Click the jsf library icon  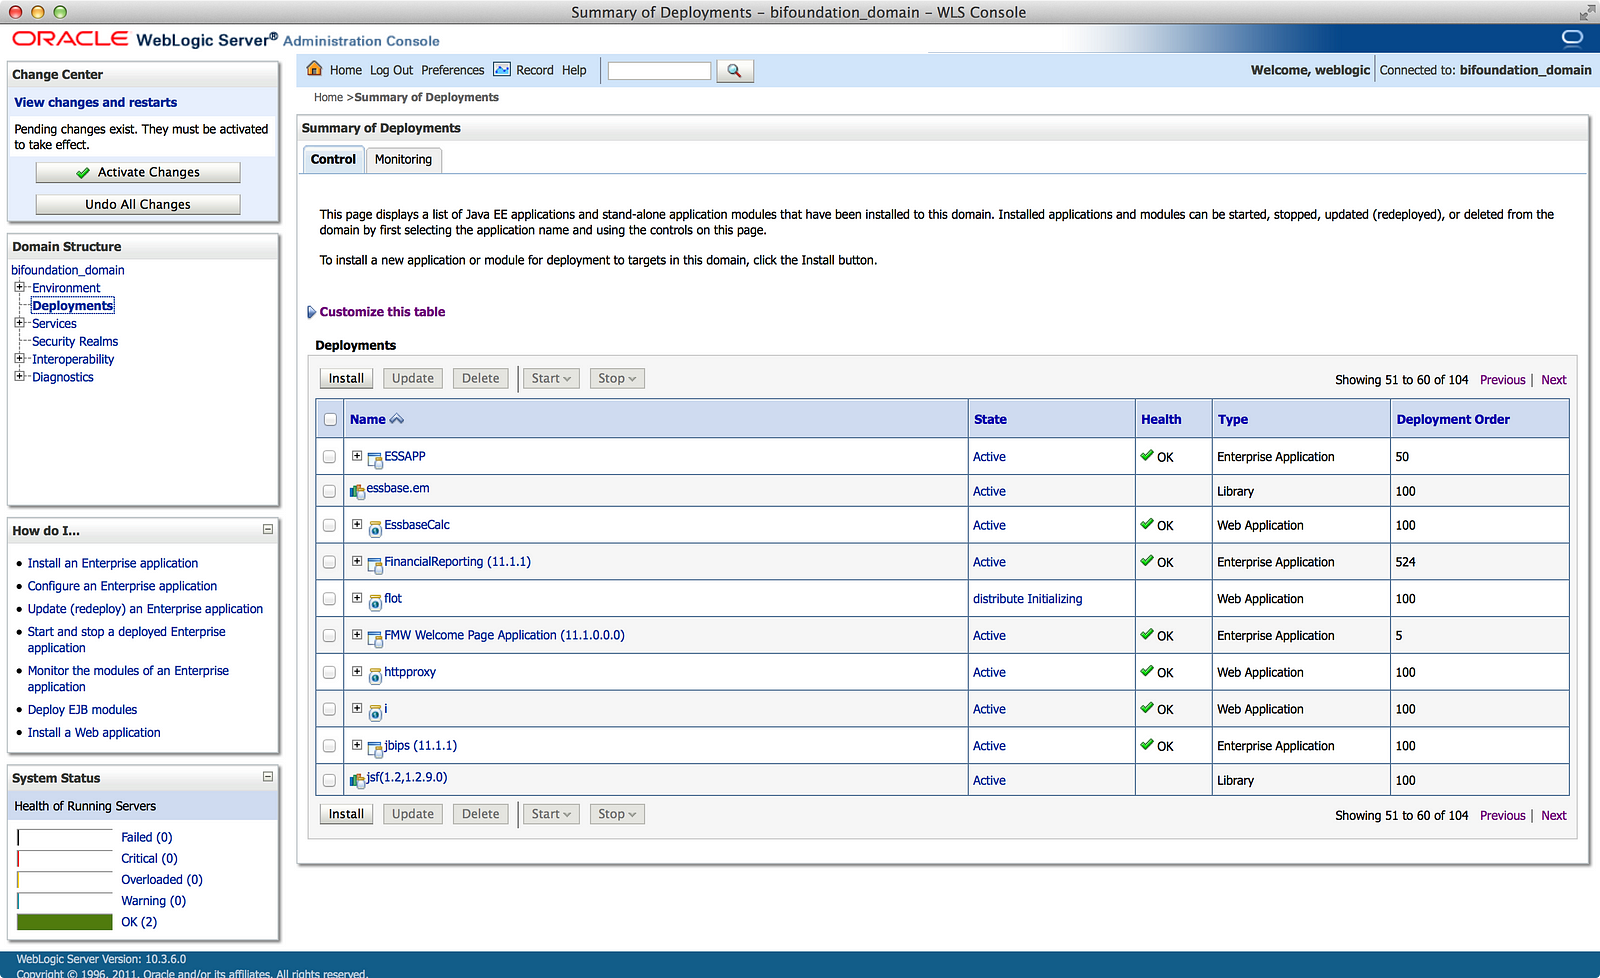(357, 780)
